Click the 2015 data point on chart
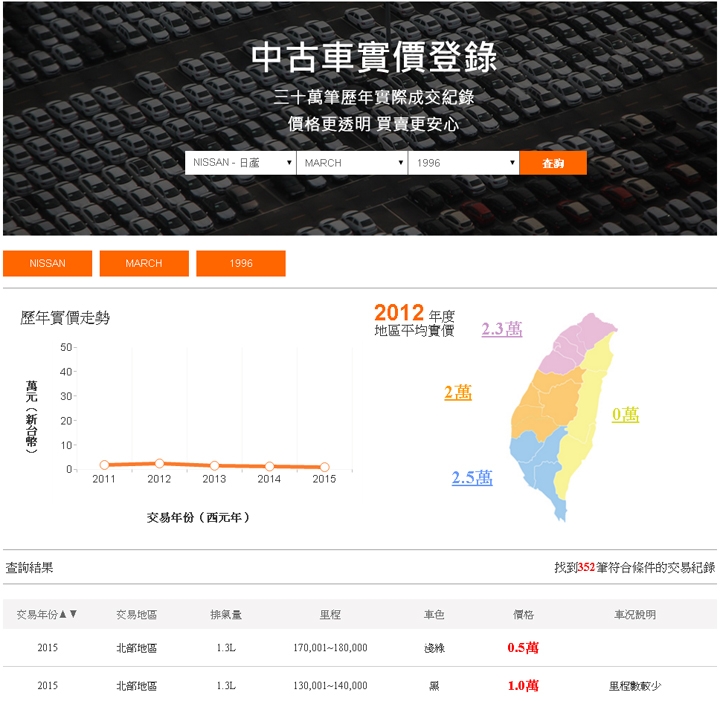The height and width of the screenshot is (701, 720). (x=325, y=467)
